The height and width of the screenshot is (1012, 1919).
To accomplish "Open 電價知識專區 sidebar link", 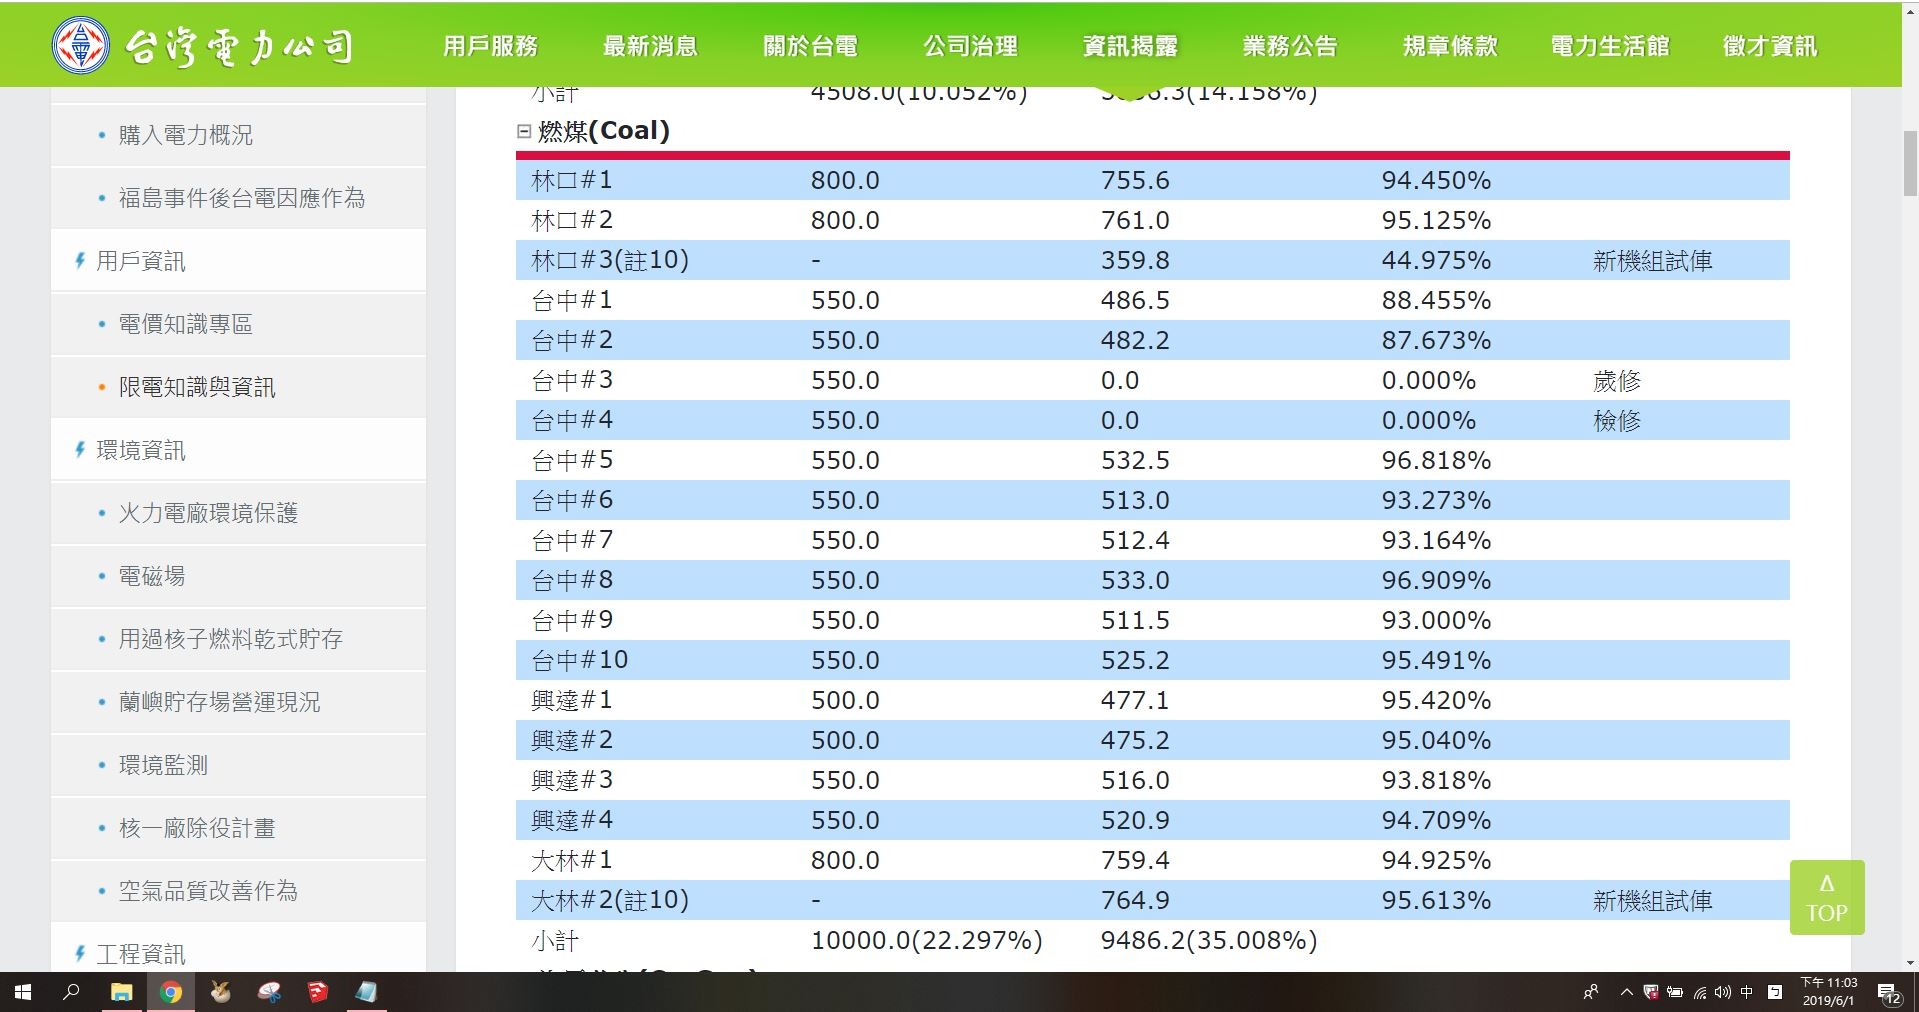I will 186,324.
